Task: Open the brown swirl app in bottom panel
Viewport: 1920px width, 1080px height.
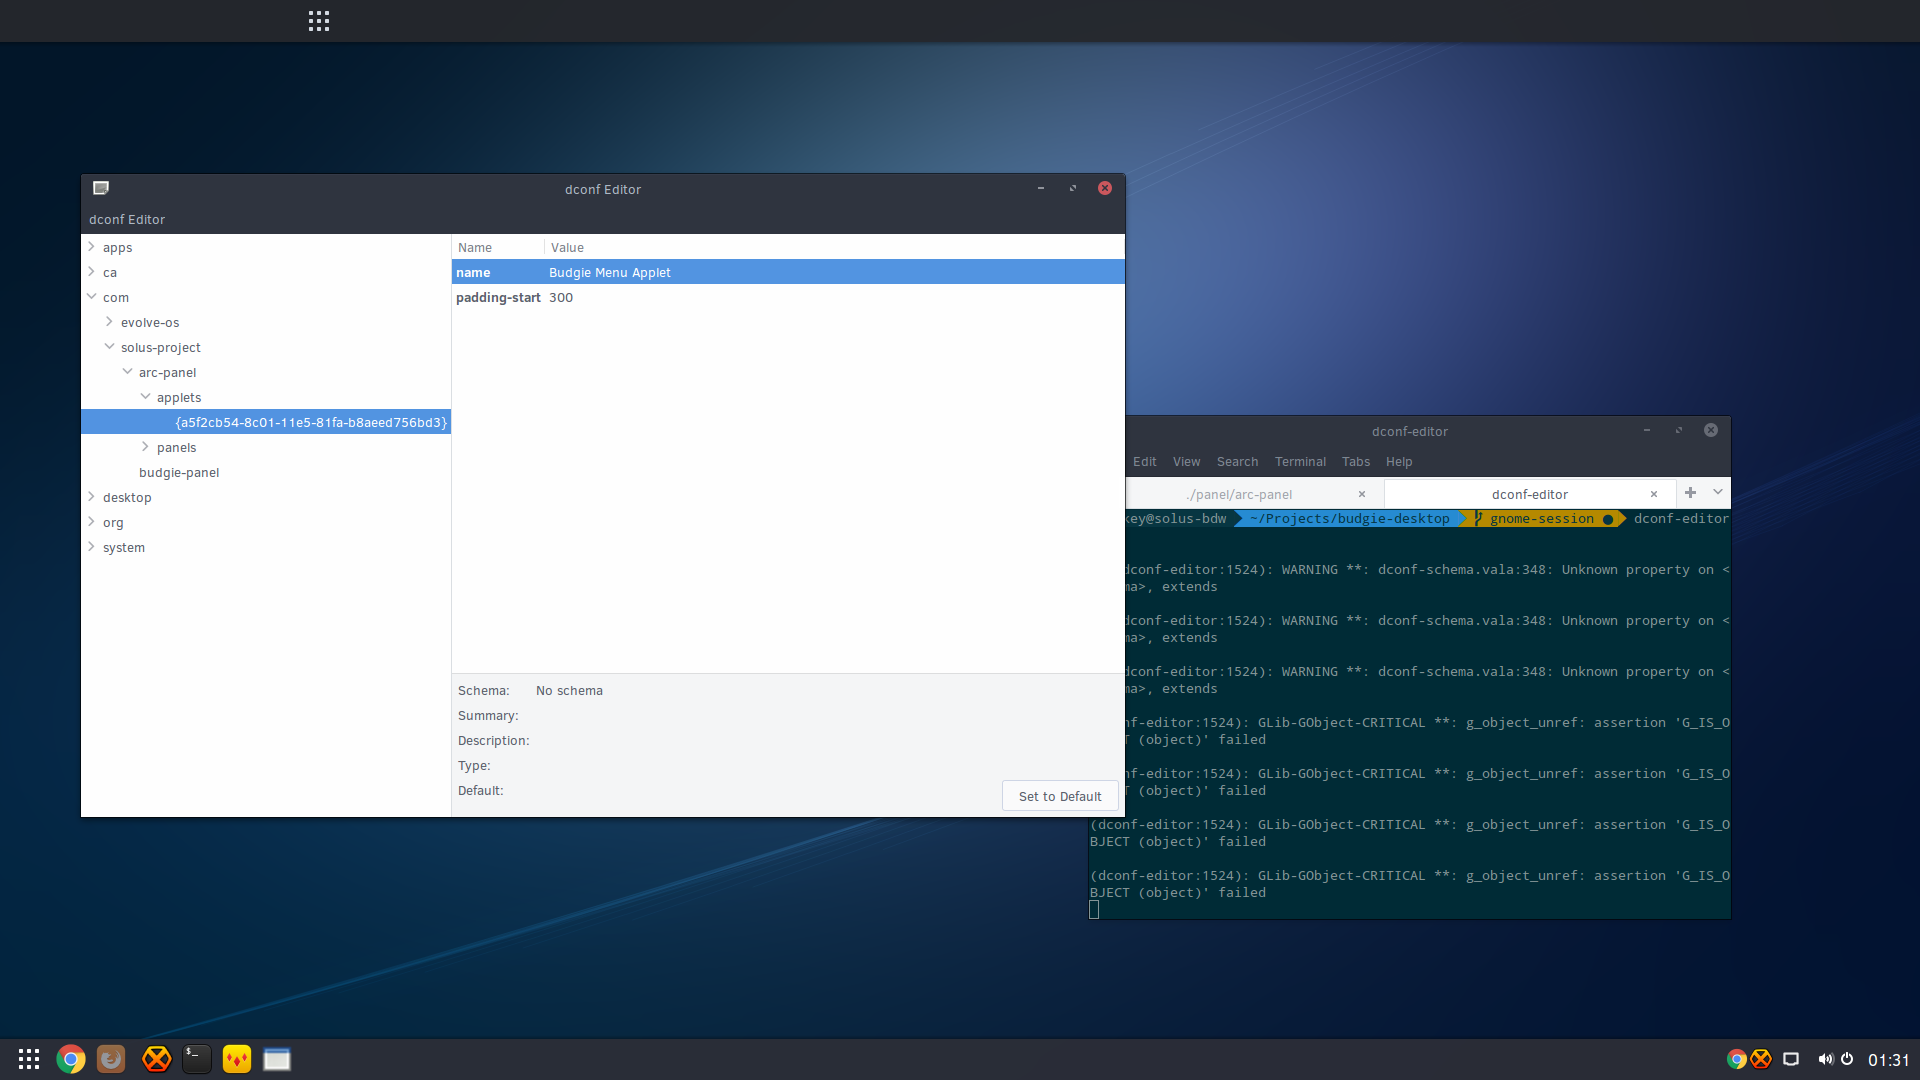Action: click(x=111, y=1059)
